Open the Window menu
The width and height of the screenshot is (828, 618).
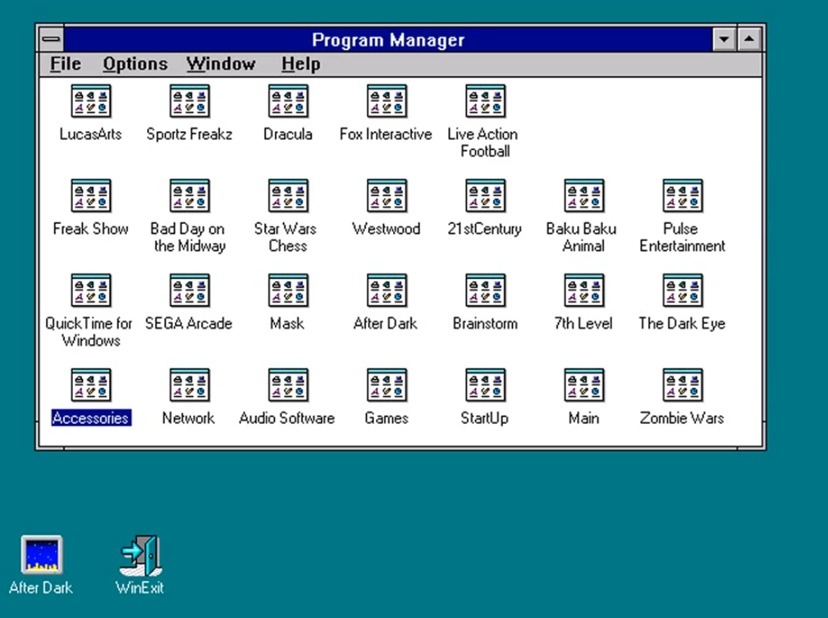pos(221,64)
